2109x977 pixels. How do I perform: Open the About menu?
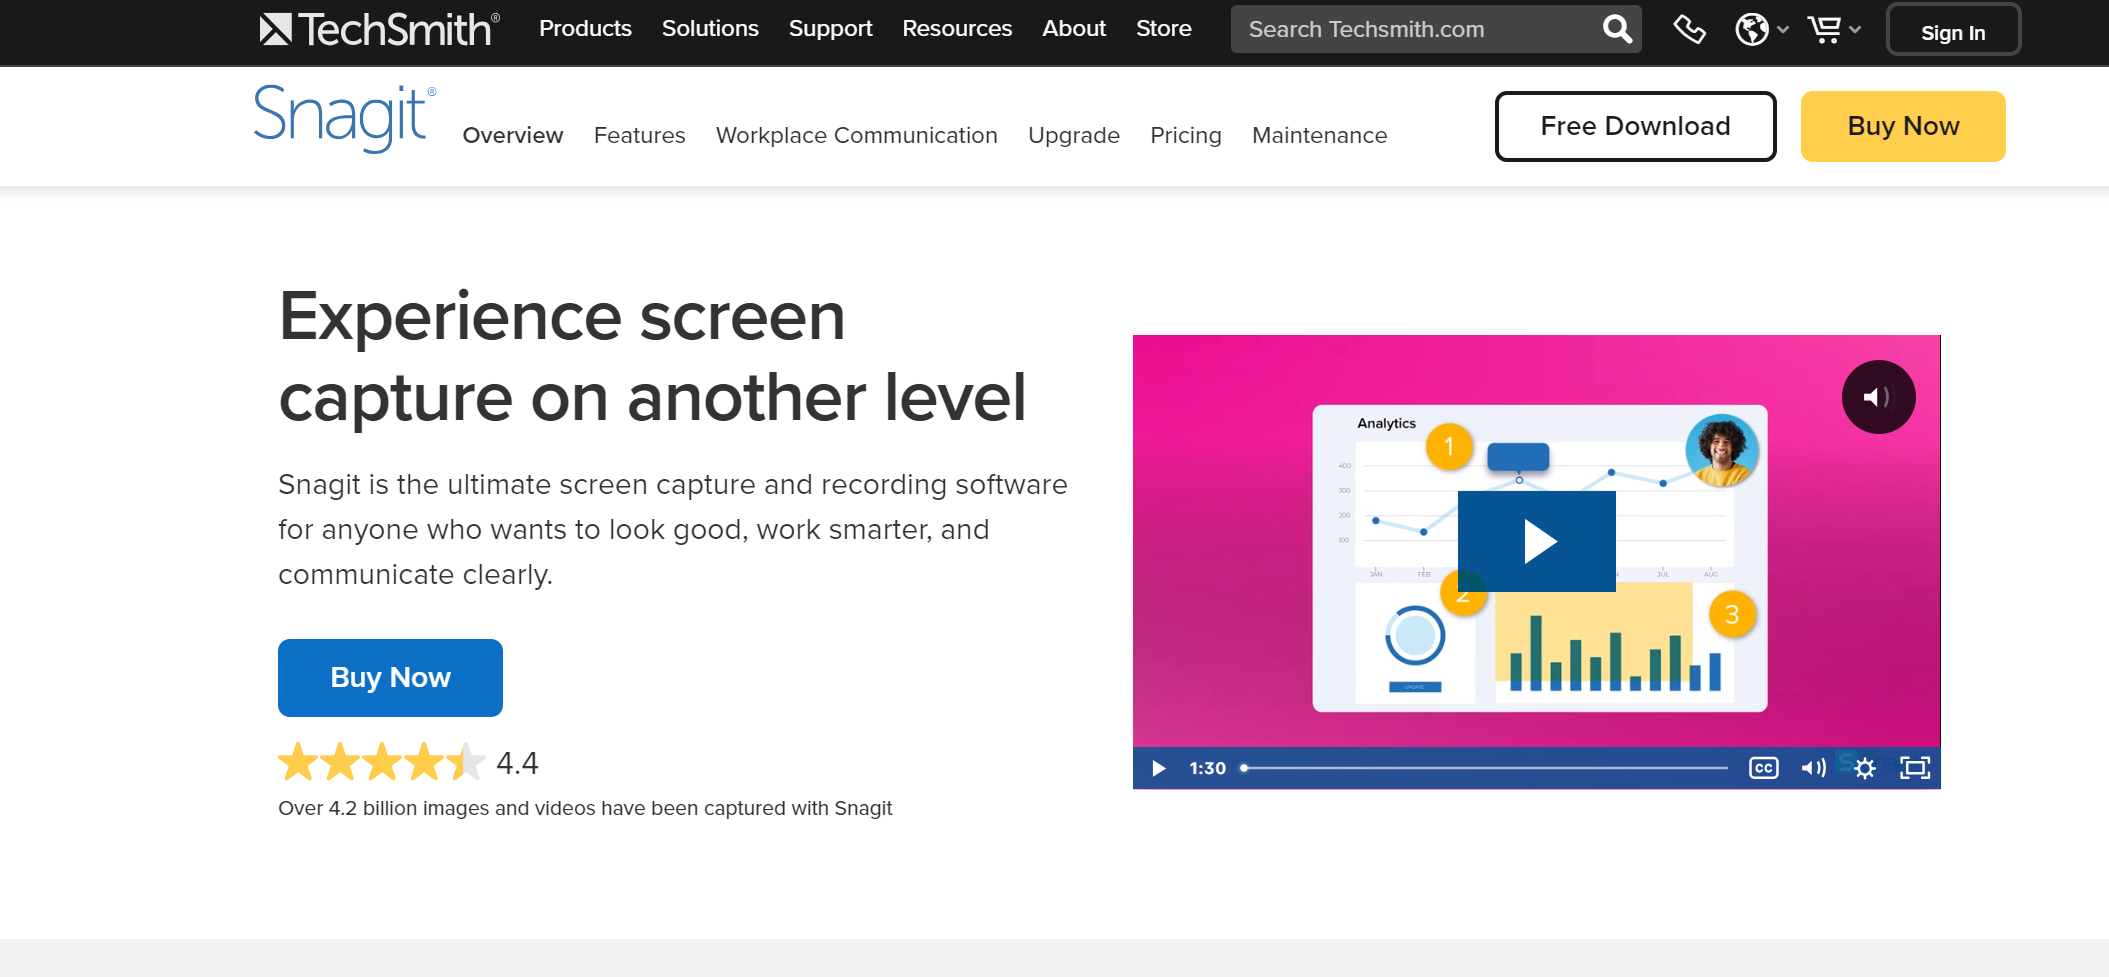(x=1074, y=28)
